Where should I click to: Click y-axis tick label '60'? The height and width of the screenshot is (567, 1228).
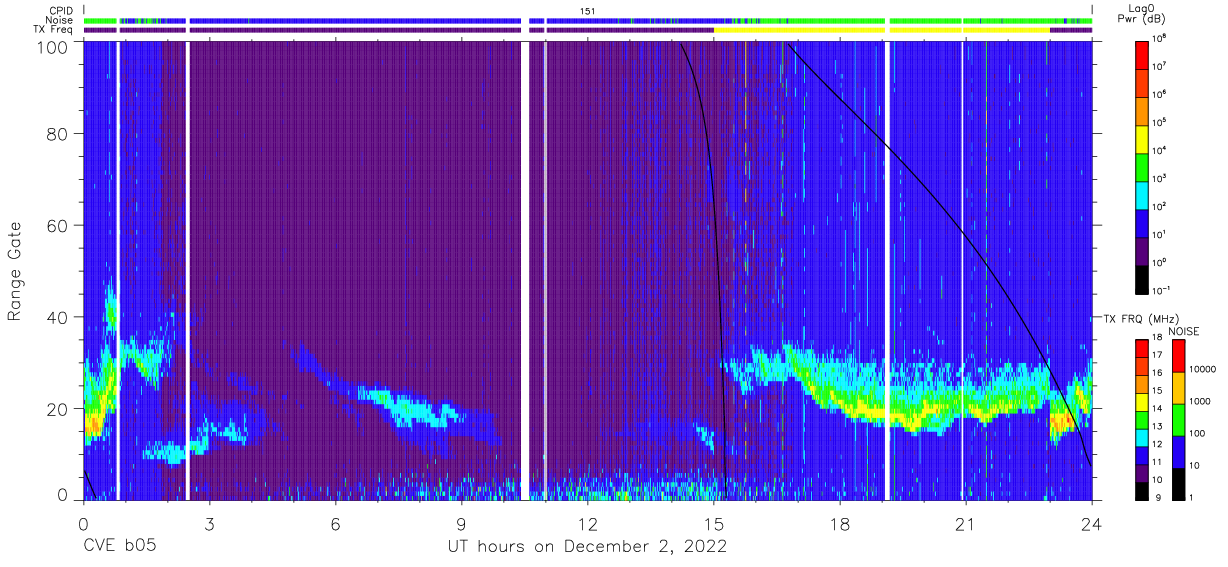point(58,225)
